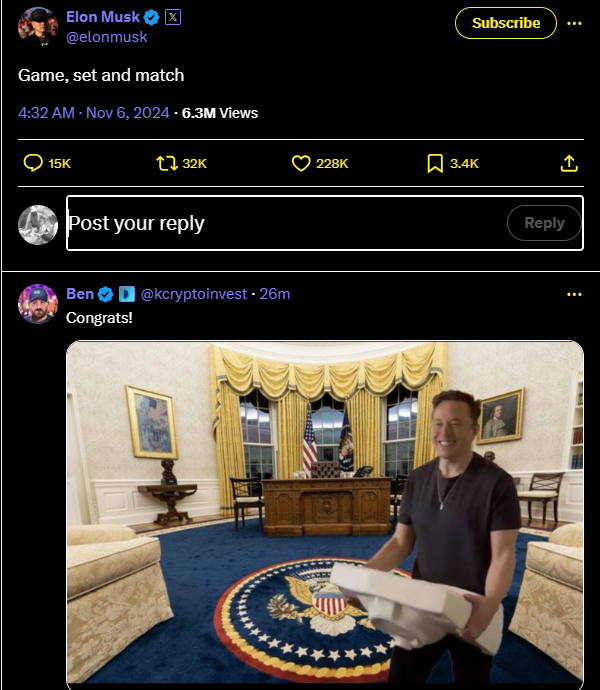Subscribe to Elon Musk's account
600x690 pixels.
click(x=506, y=23)
